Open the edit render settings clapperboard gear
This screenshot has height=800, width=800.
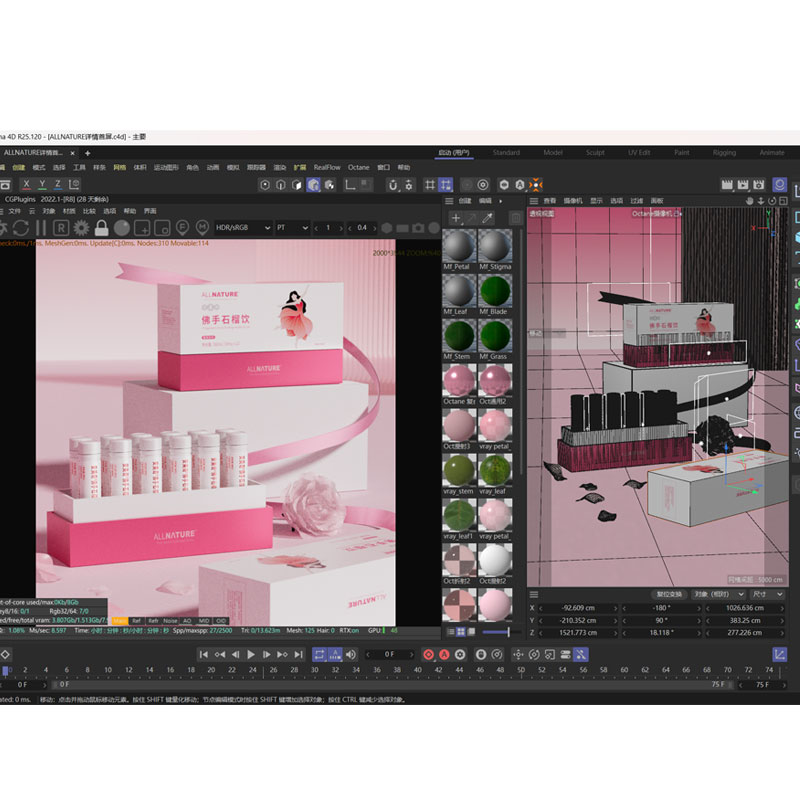[759, 185]
